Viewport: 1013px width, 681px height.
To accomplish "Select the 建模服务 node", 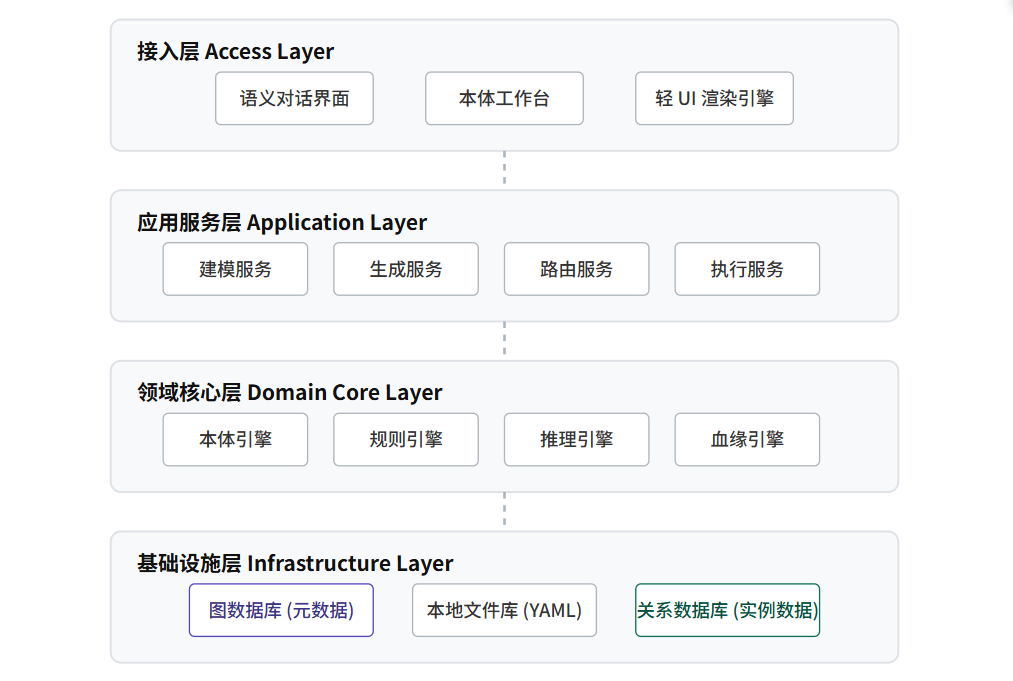I will (235, 269).
